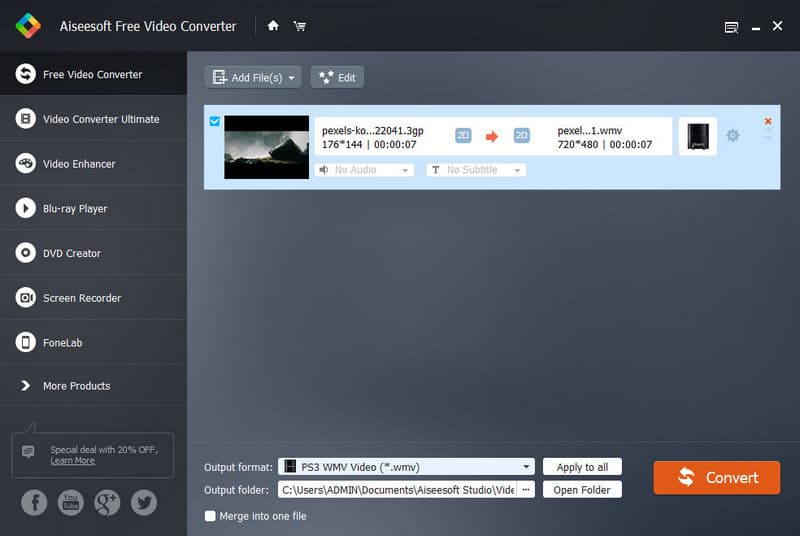Open the YouTube social icon
Screen dimensions: 800x536
coord(71,502)
